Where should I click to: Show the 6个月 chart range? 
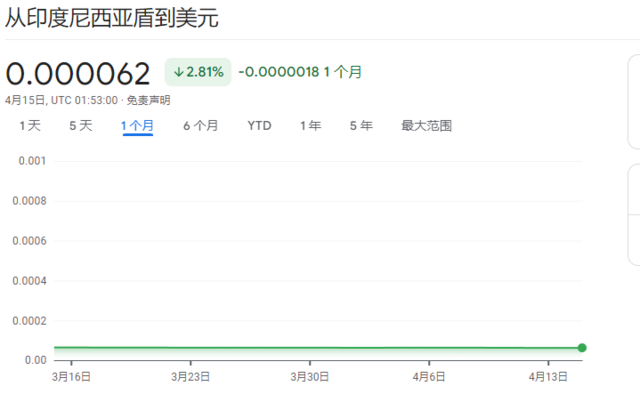point(200,126)
